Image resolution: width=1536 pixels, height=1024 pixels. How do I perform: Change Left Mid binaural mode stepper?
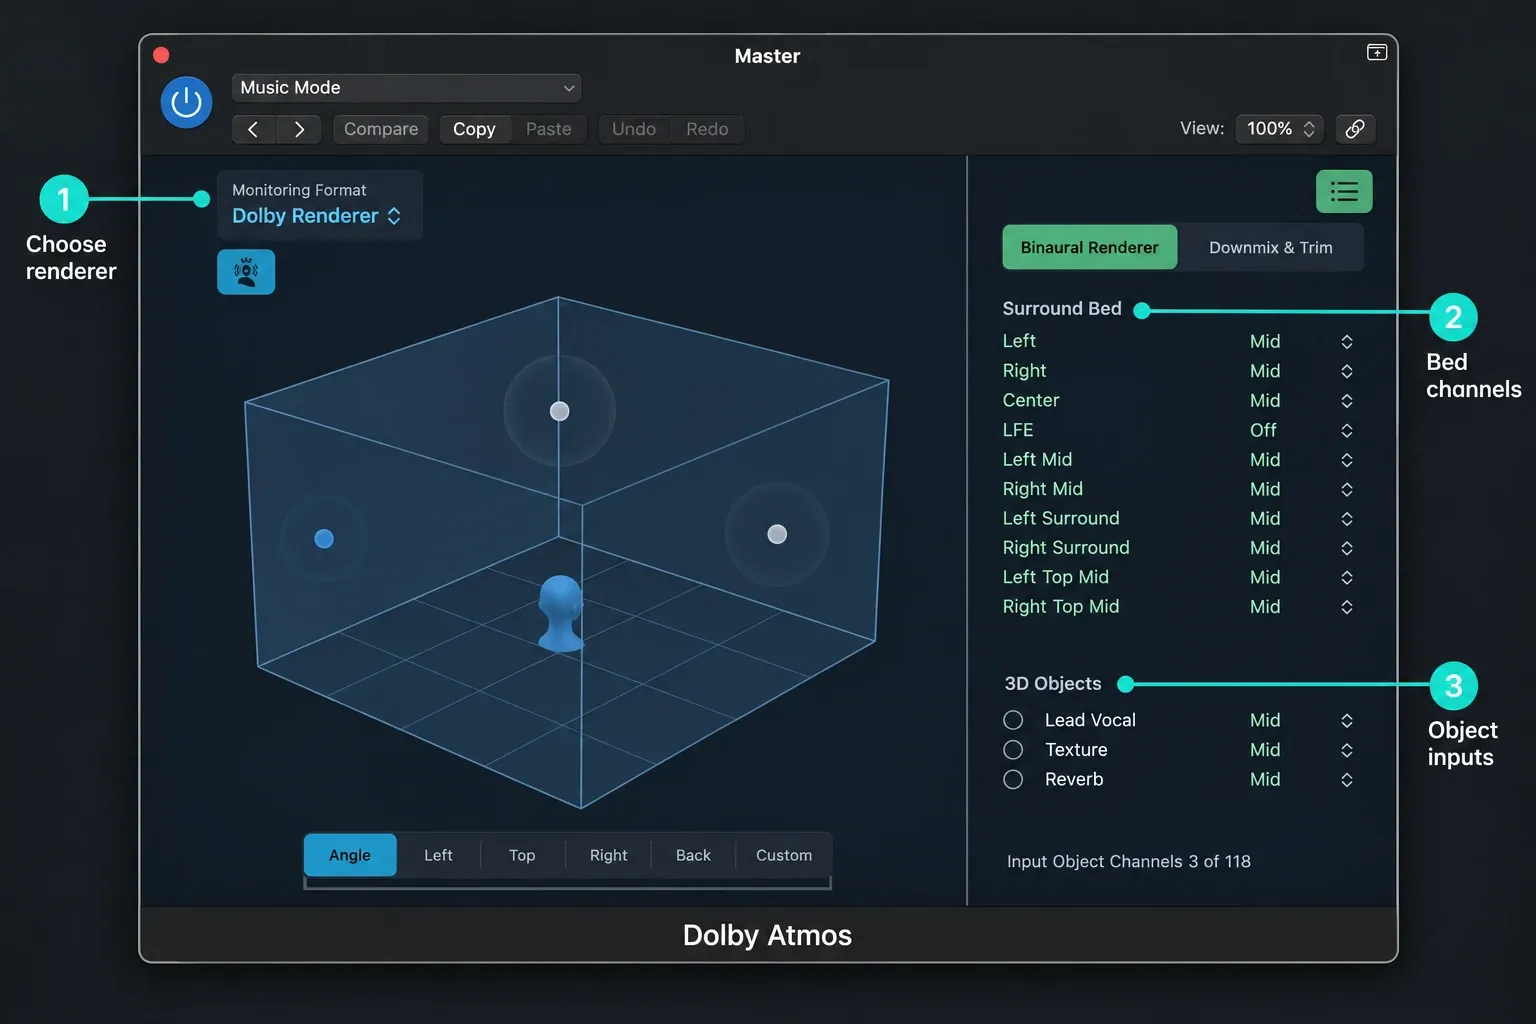point(1347,460)
